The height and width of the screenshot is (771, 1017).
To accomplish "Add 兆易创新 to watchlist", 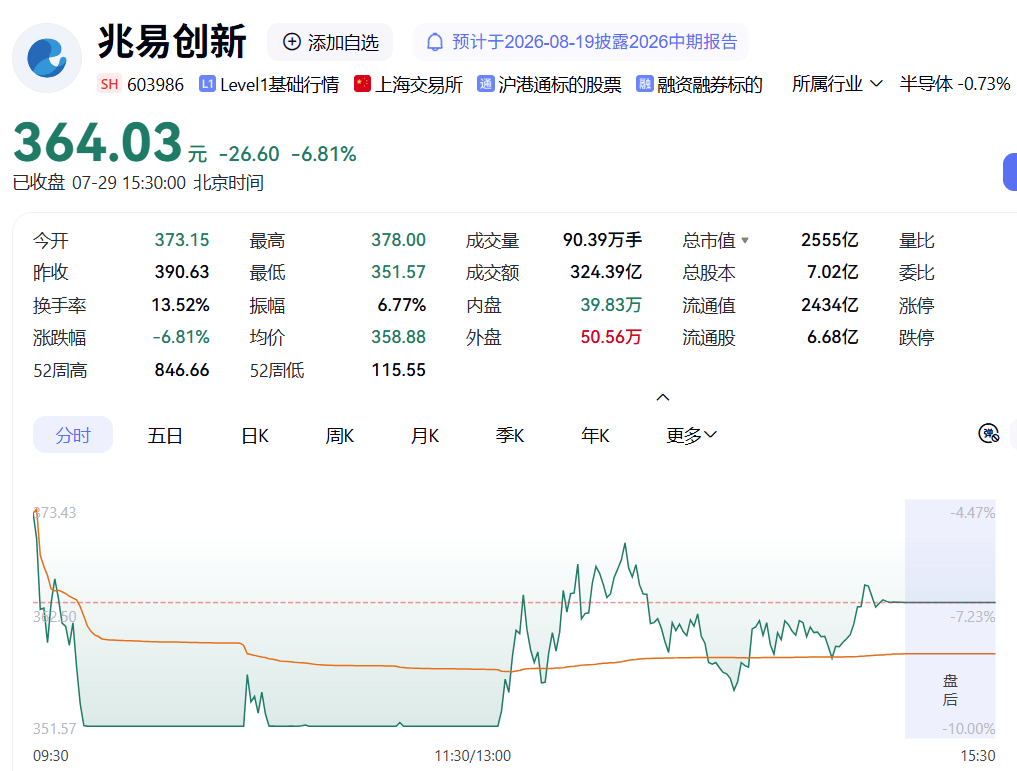I will pyautogui.click(x=330, y=42).
